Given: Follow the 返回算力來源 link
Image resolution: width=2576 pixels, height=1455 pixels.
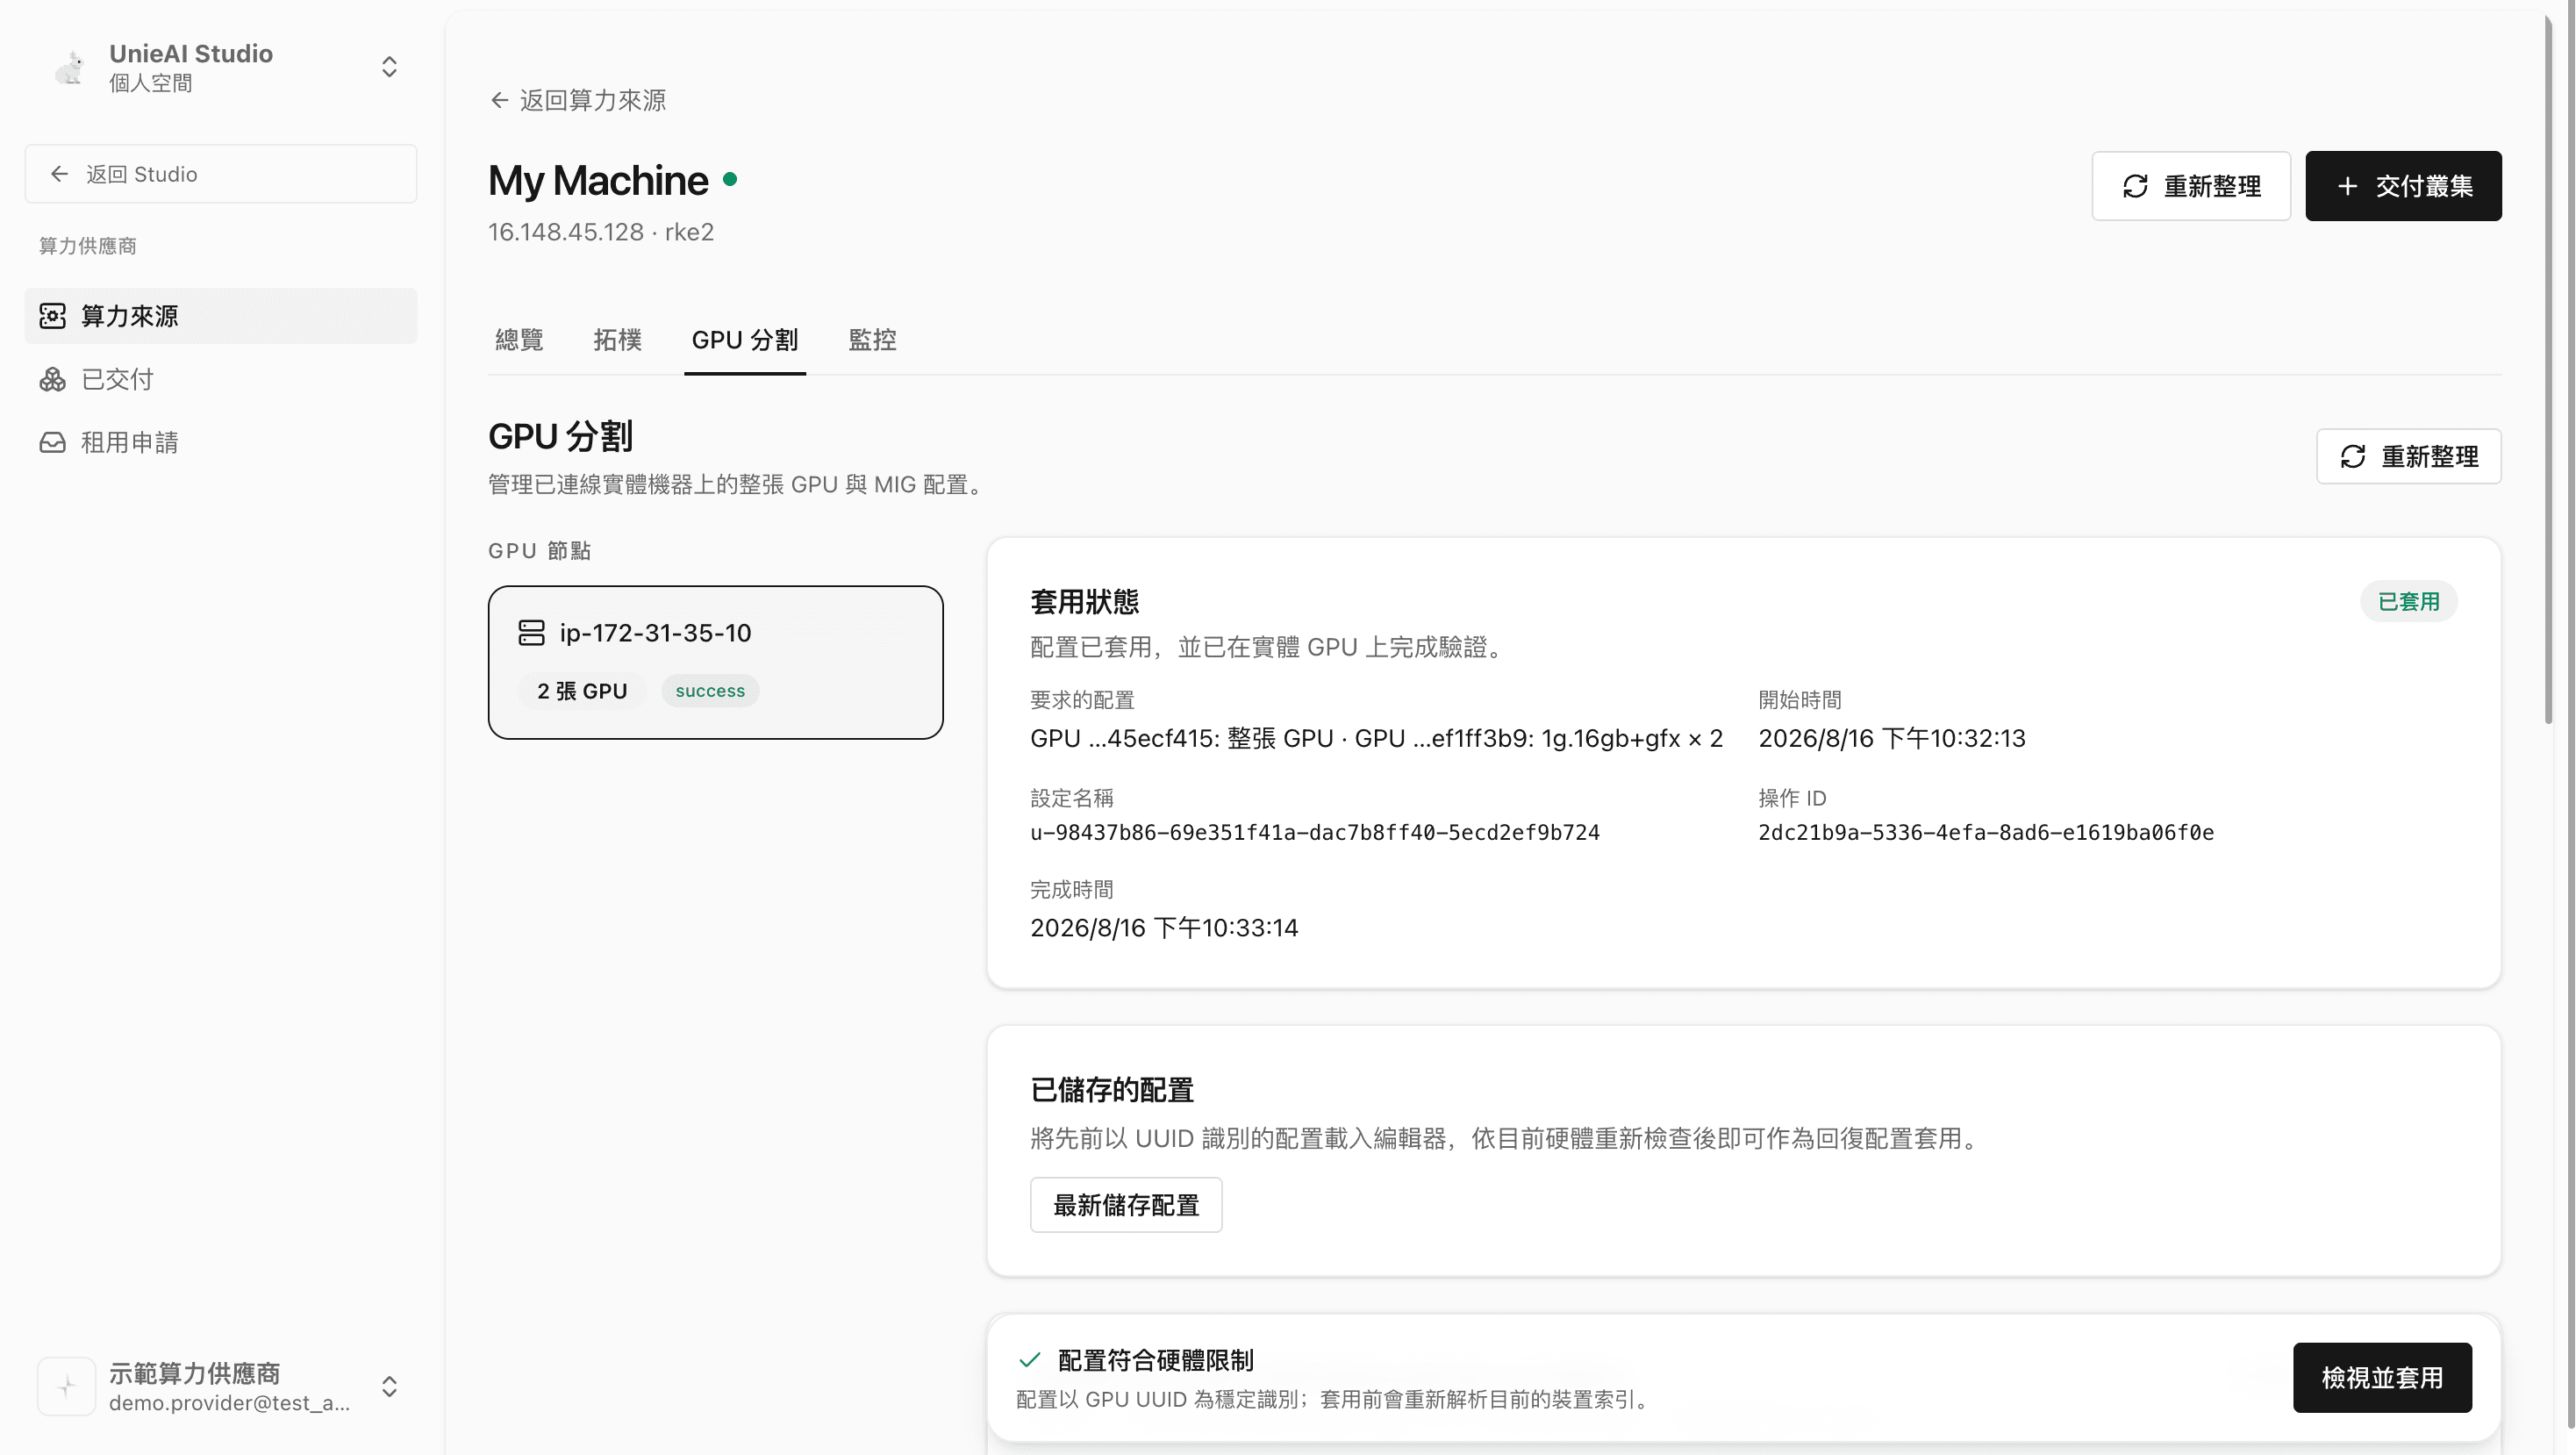Looking at the screenshot, I should click(x=578, y=100).
